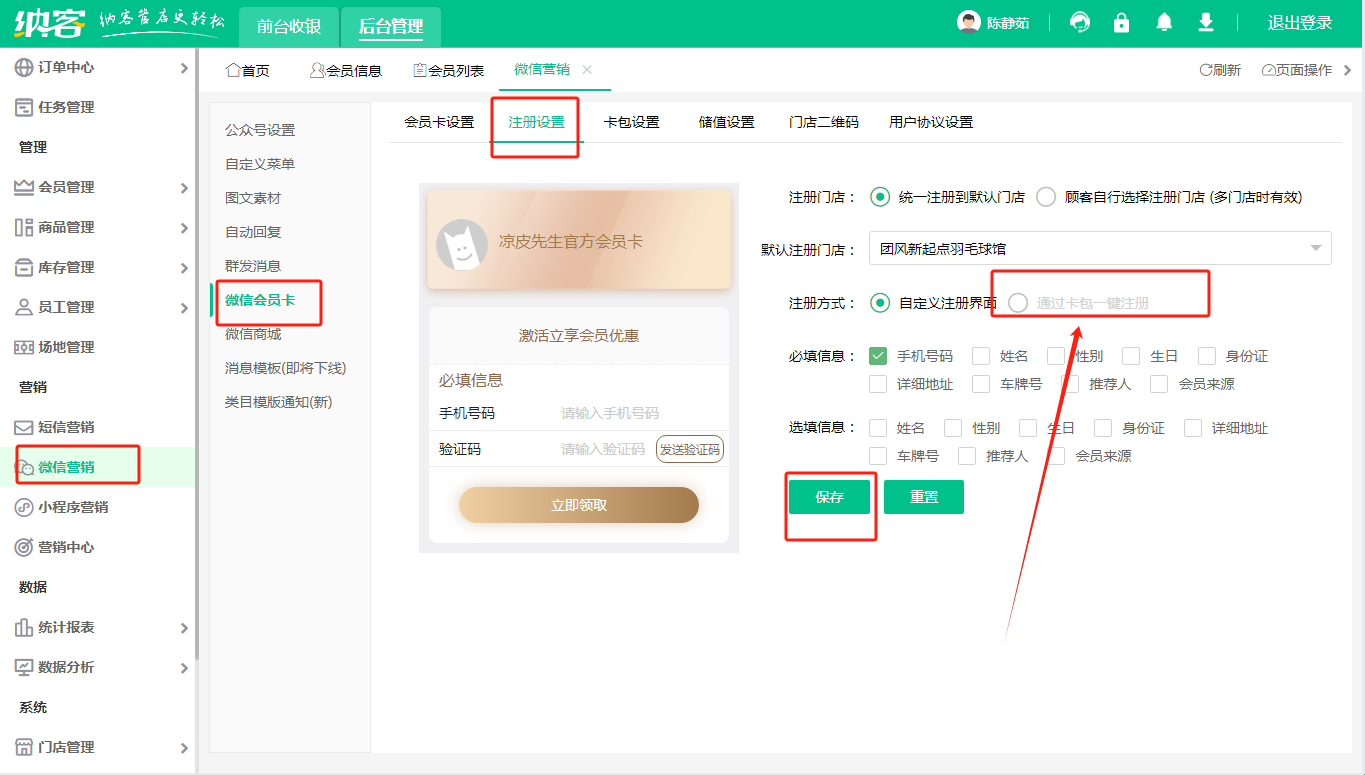
Task: Open 订单中心 in the sidebar
Action: [66, 67]
